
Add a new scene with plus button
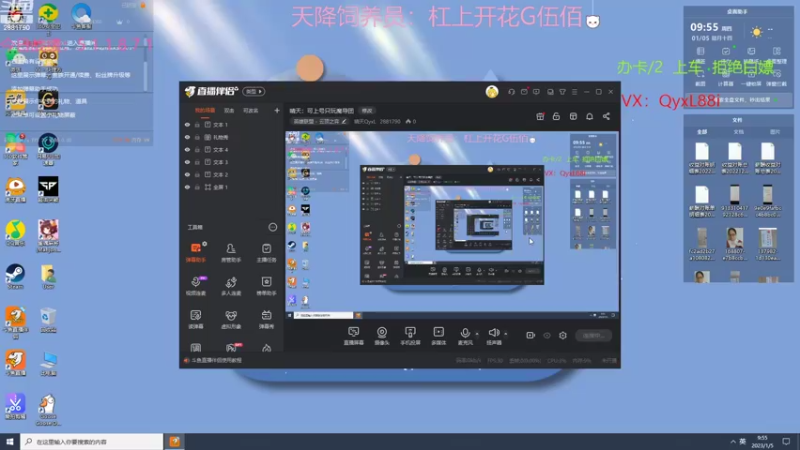277,110
